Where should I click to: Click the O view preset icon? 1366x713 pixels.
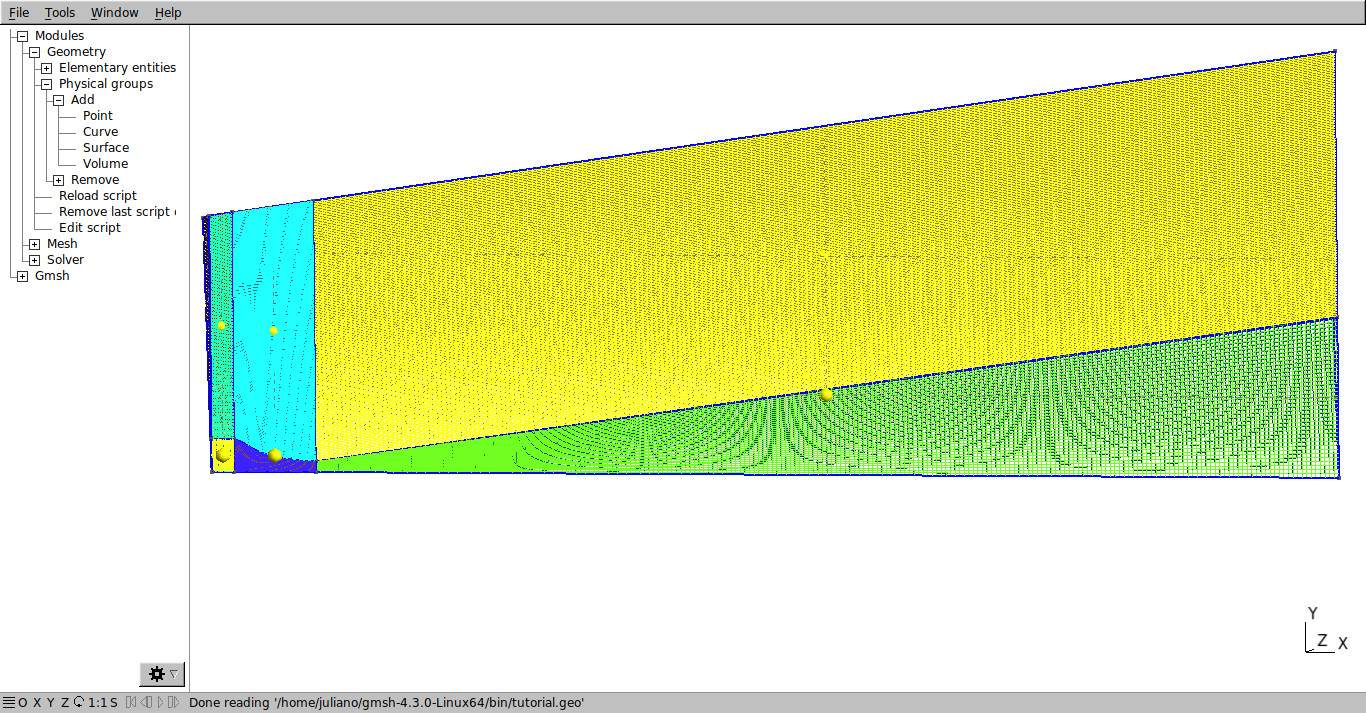(23, 703)
